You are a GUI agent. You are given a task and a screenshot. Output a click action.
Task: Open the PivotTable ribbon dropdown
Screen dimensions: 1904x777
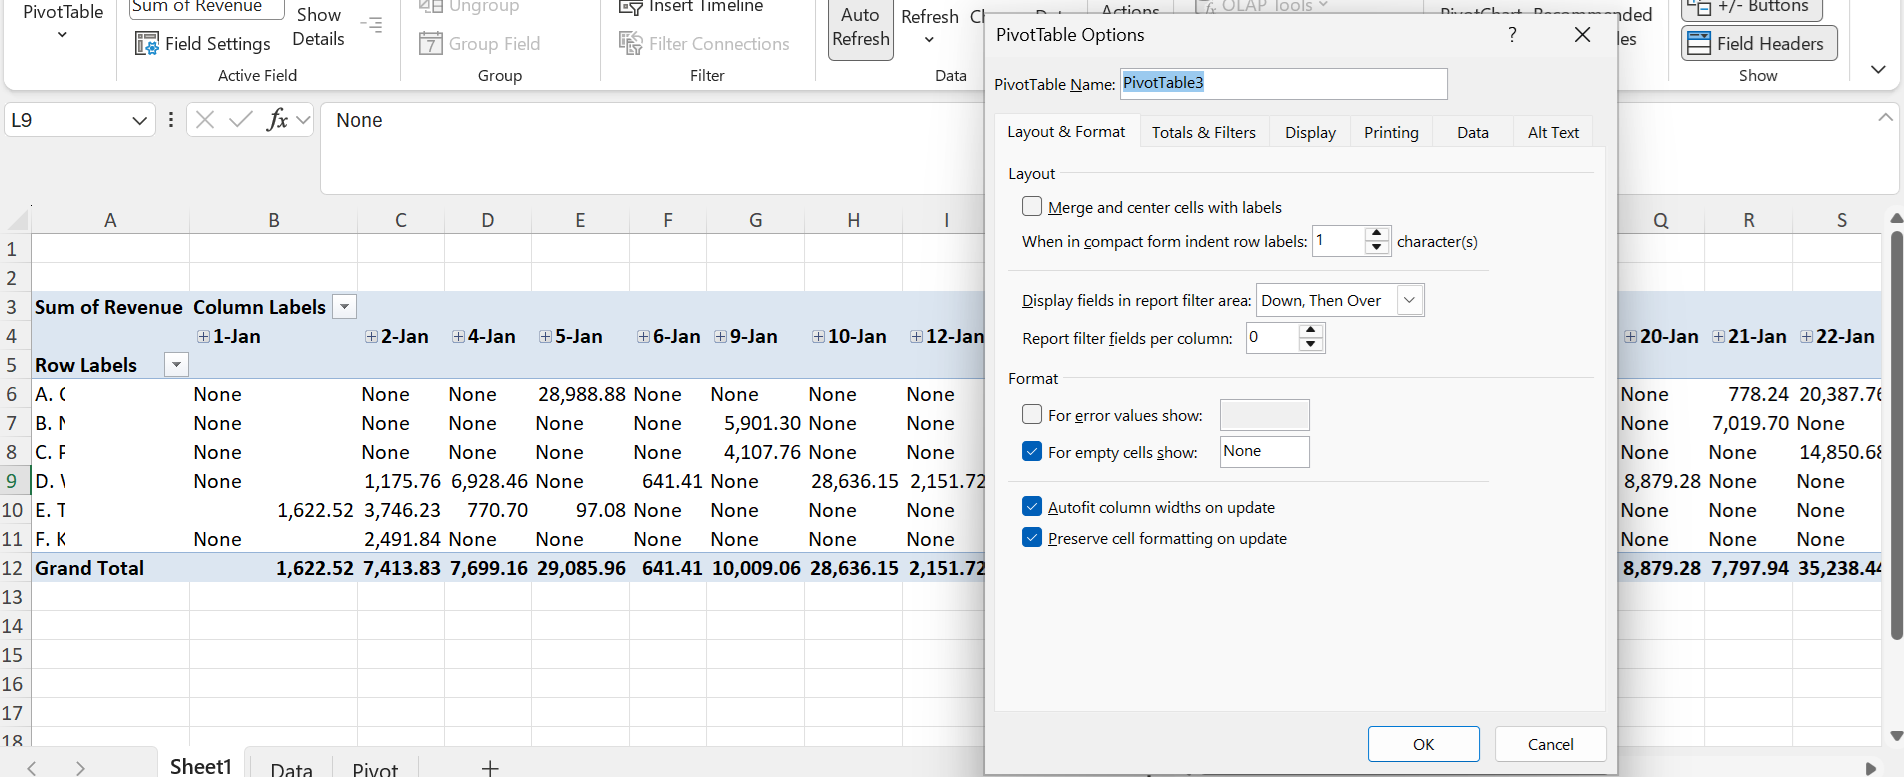pos(62,35)
